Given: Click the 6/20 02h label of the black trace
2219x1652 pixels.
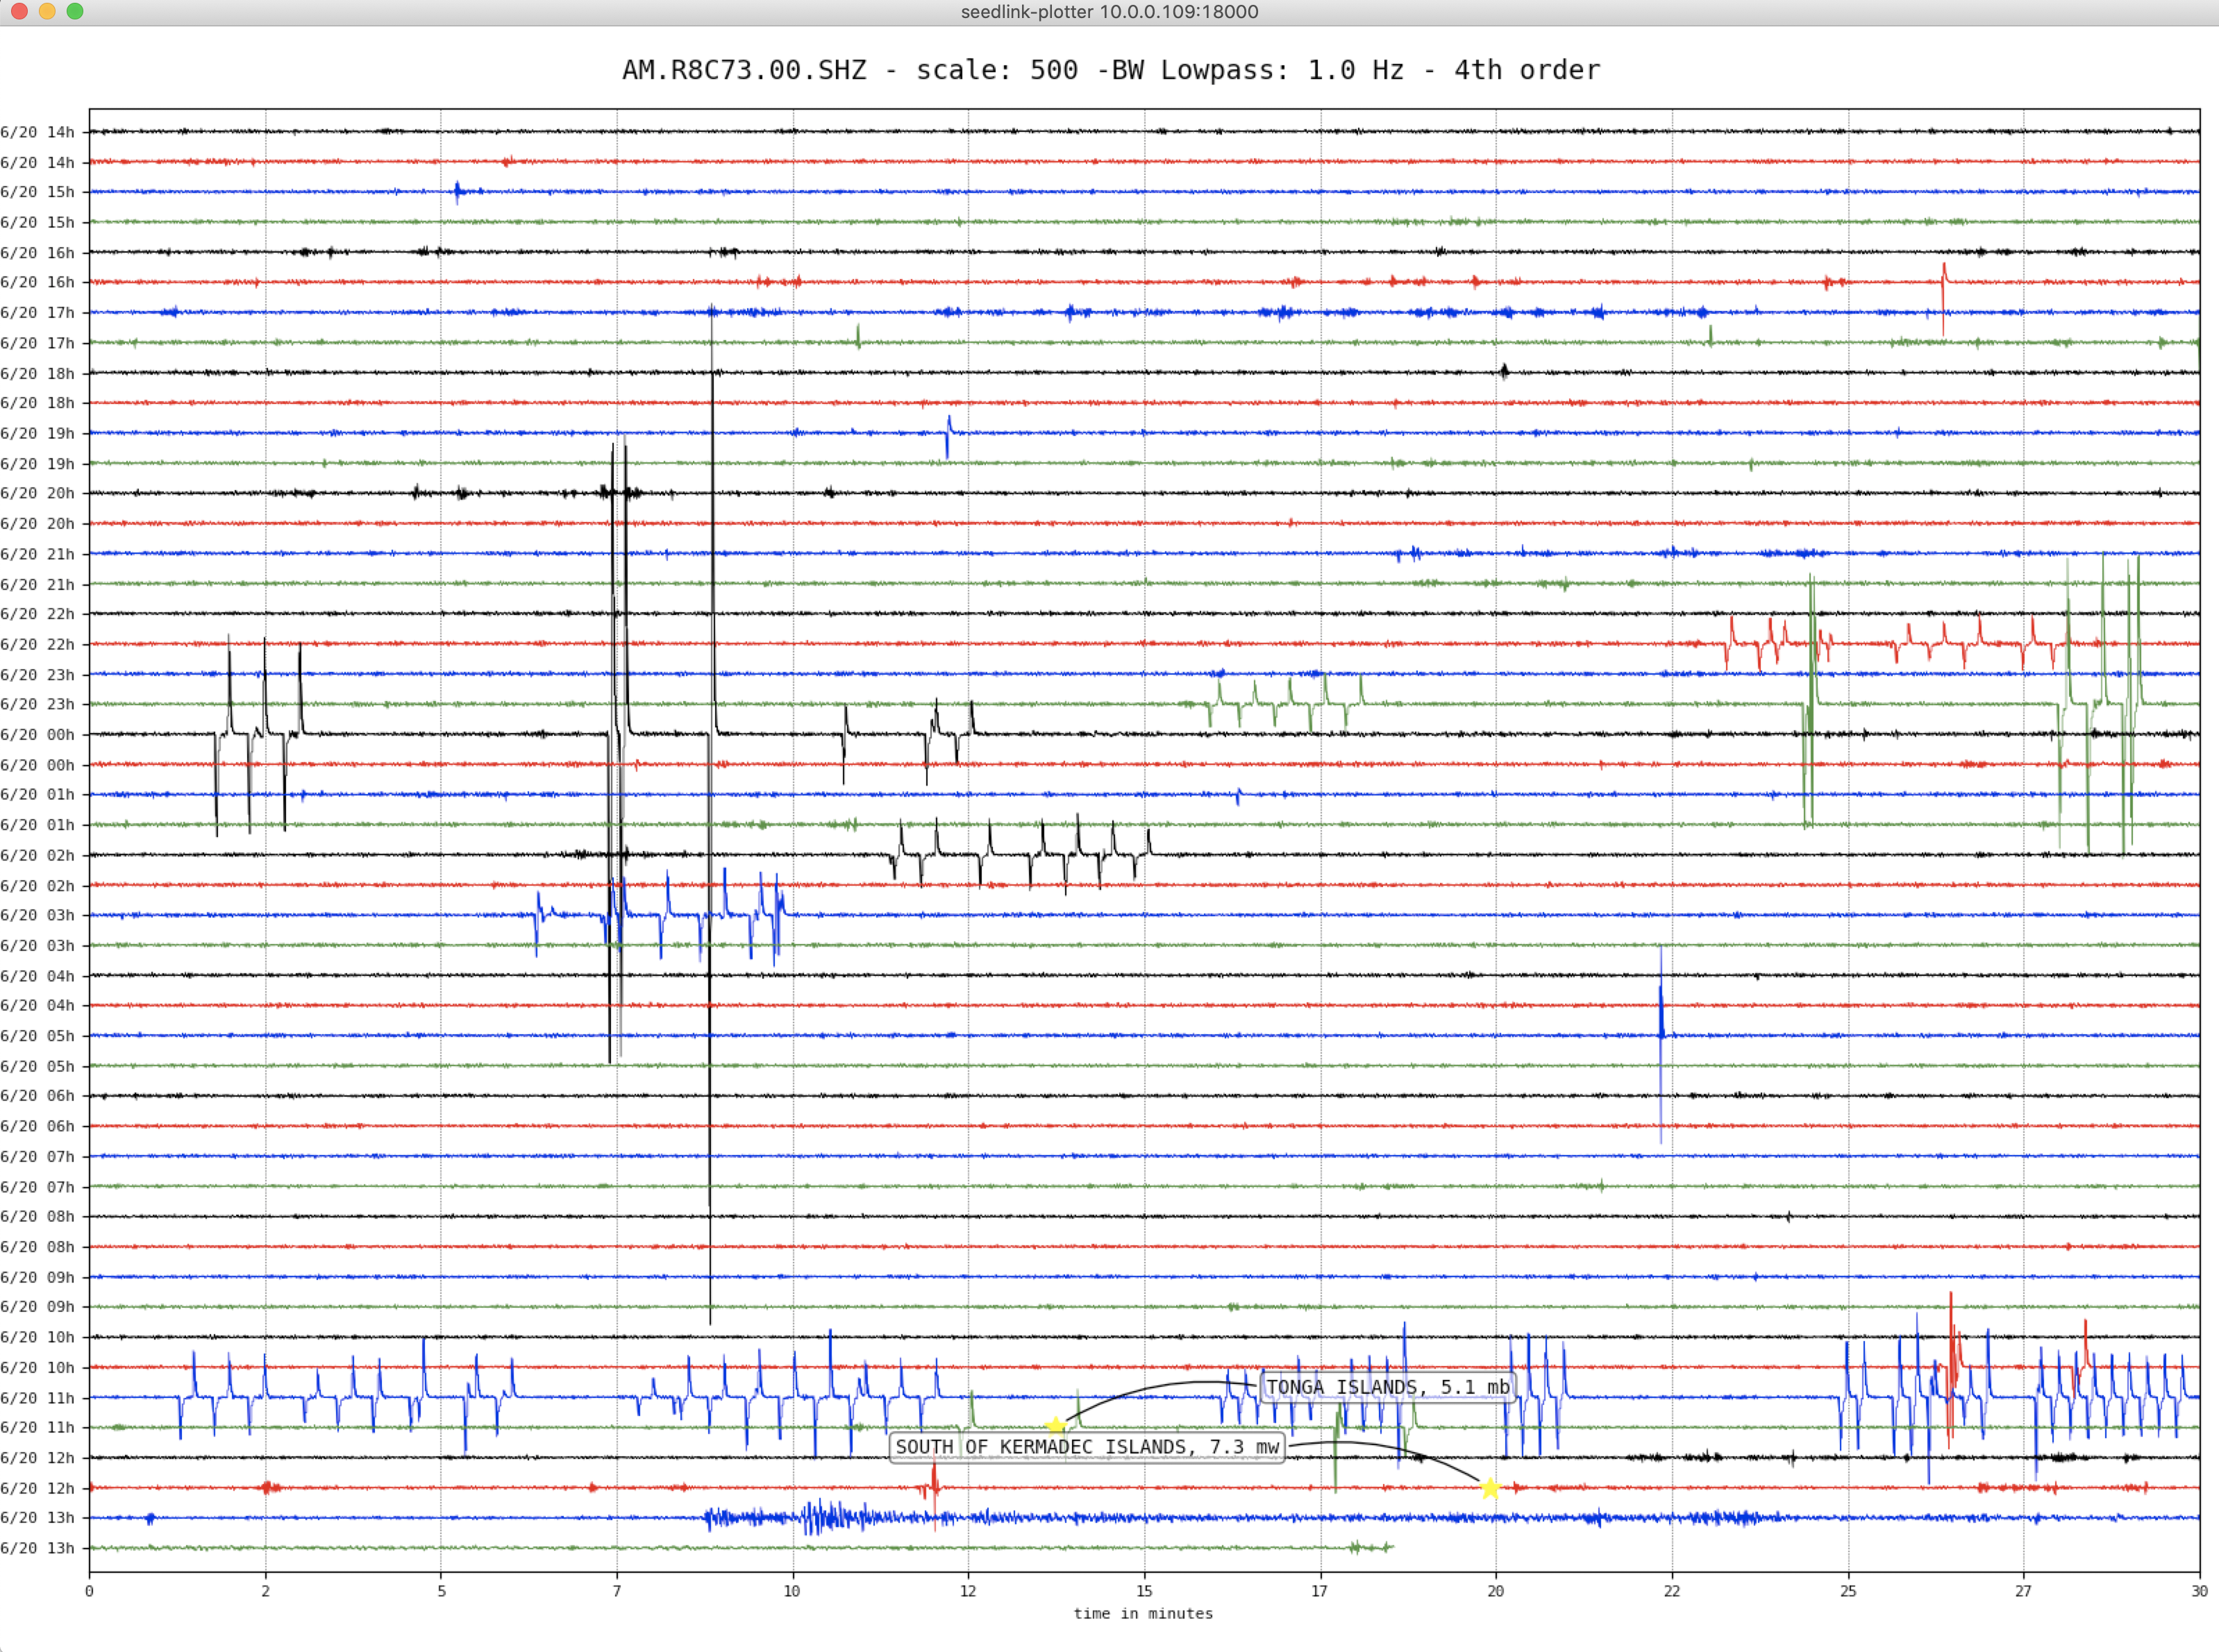Looking at the screenshot, I should tap(38, 855).
